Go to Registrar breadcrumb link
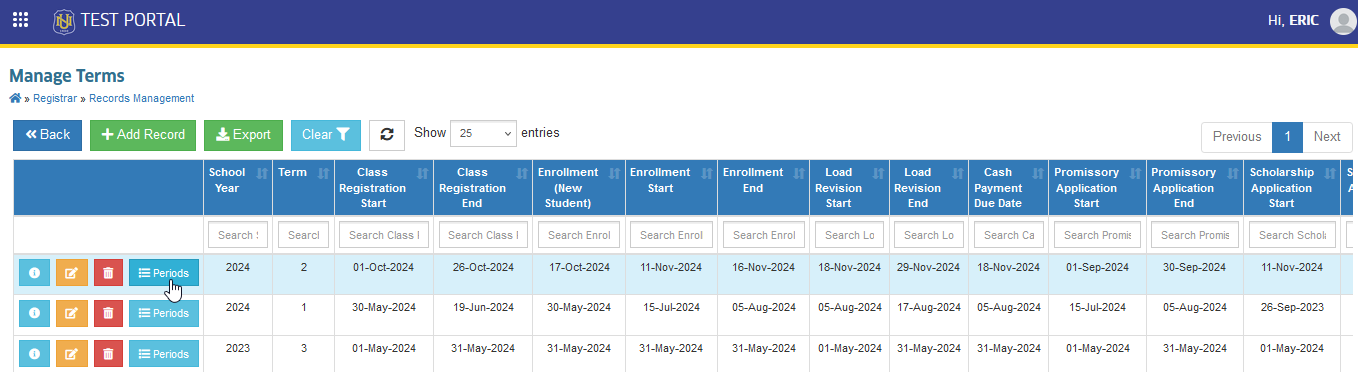The height and width of the screenshot is (372, 1358). tap(54, 99)
